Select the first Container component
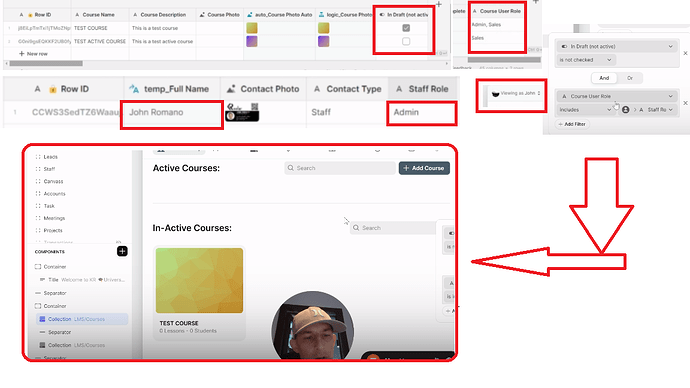690x388 pixels. [55, 267]
